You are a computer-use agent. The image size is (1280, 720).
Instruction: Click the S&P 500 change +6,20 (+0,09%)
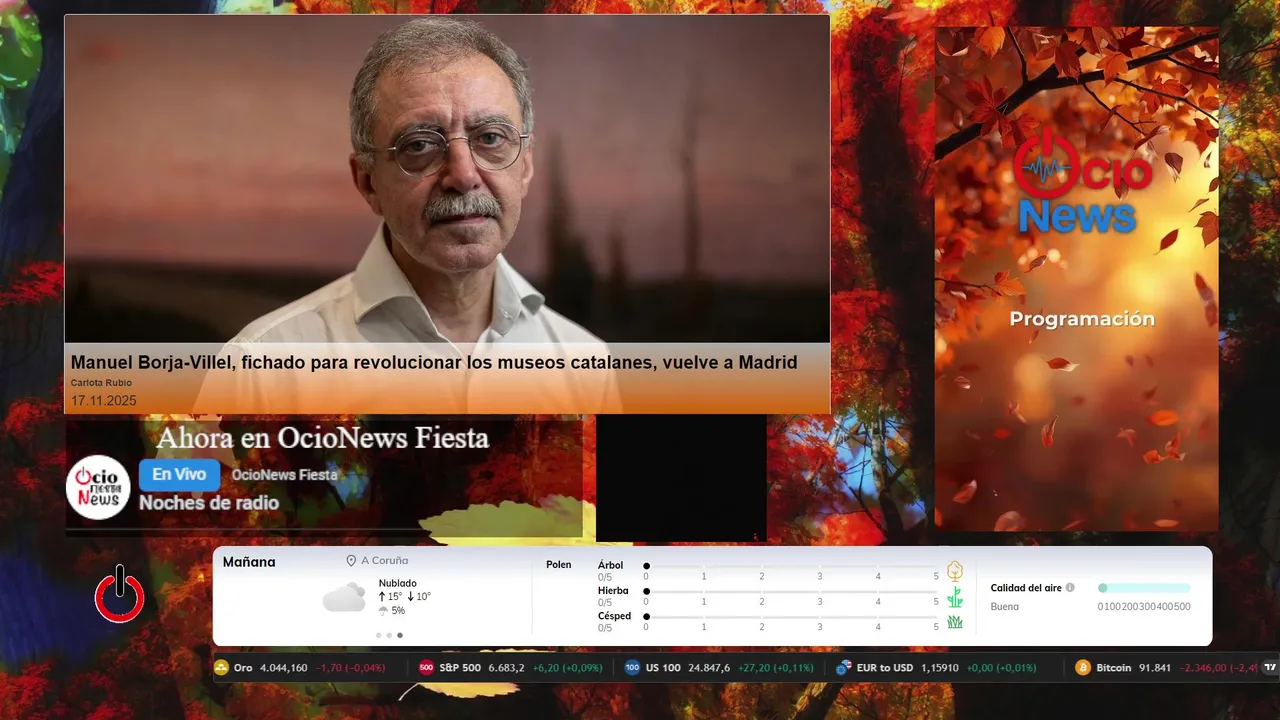coord(568,668)
